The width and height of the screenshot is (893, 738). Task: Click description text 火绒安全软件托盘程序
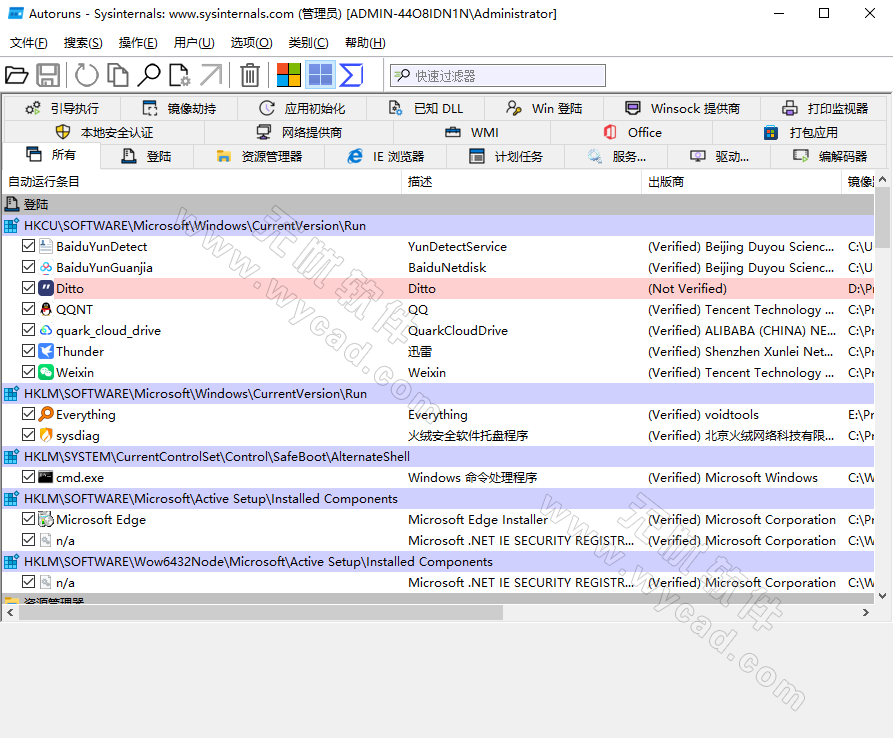click(x=468, y=436)
